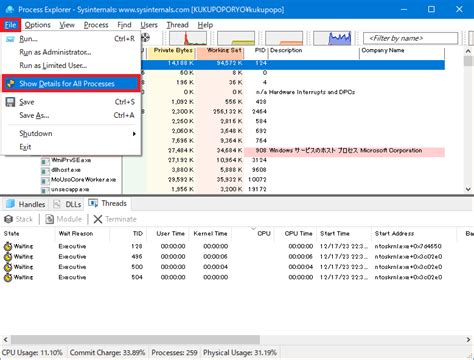The width and height of the screenshot is (474, 360).
Task: Sort by the Description column header
Action: click(x=314, y=53)
